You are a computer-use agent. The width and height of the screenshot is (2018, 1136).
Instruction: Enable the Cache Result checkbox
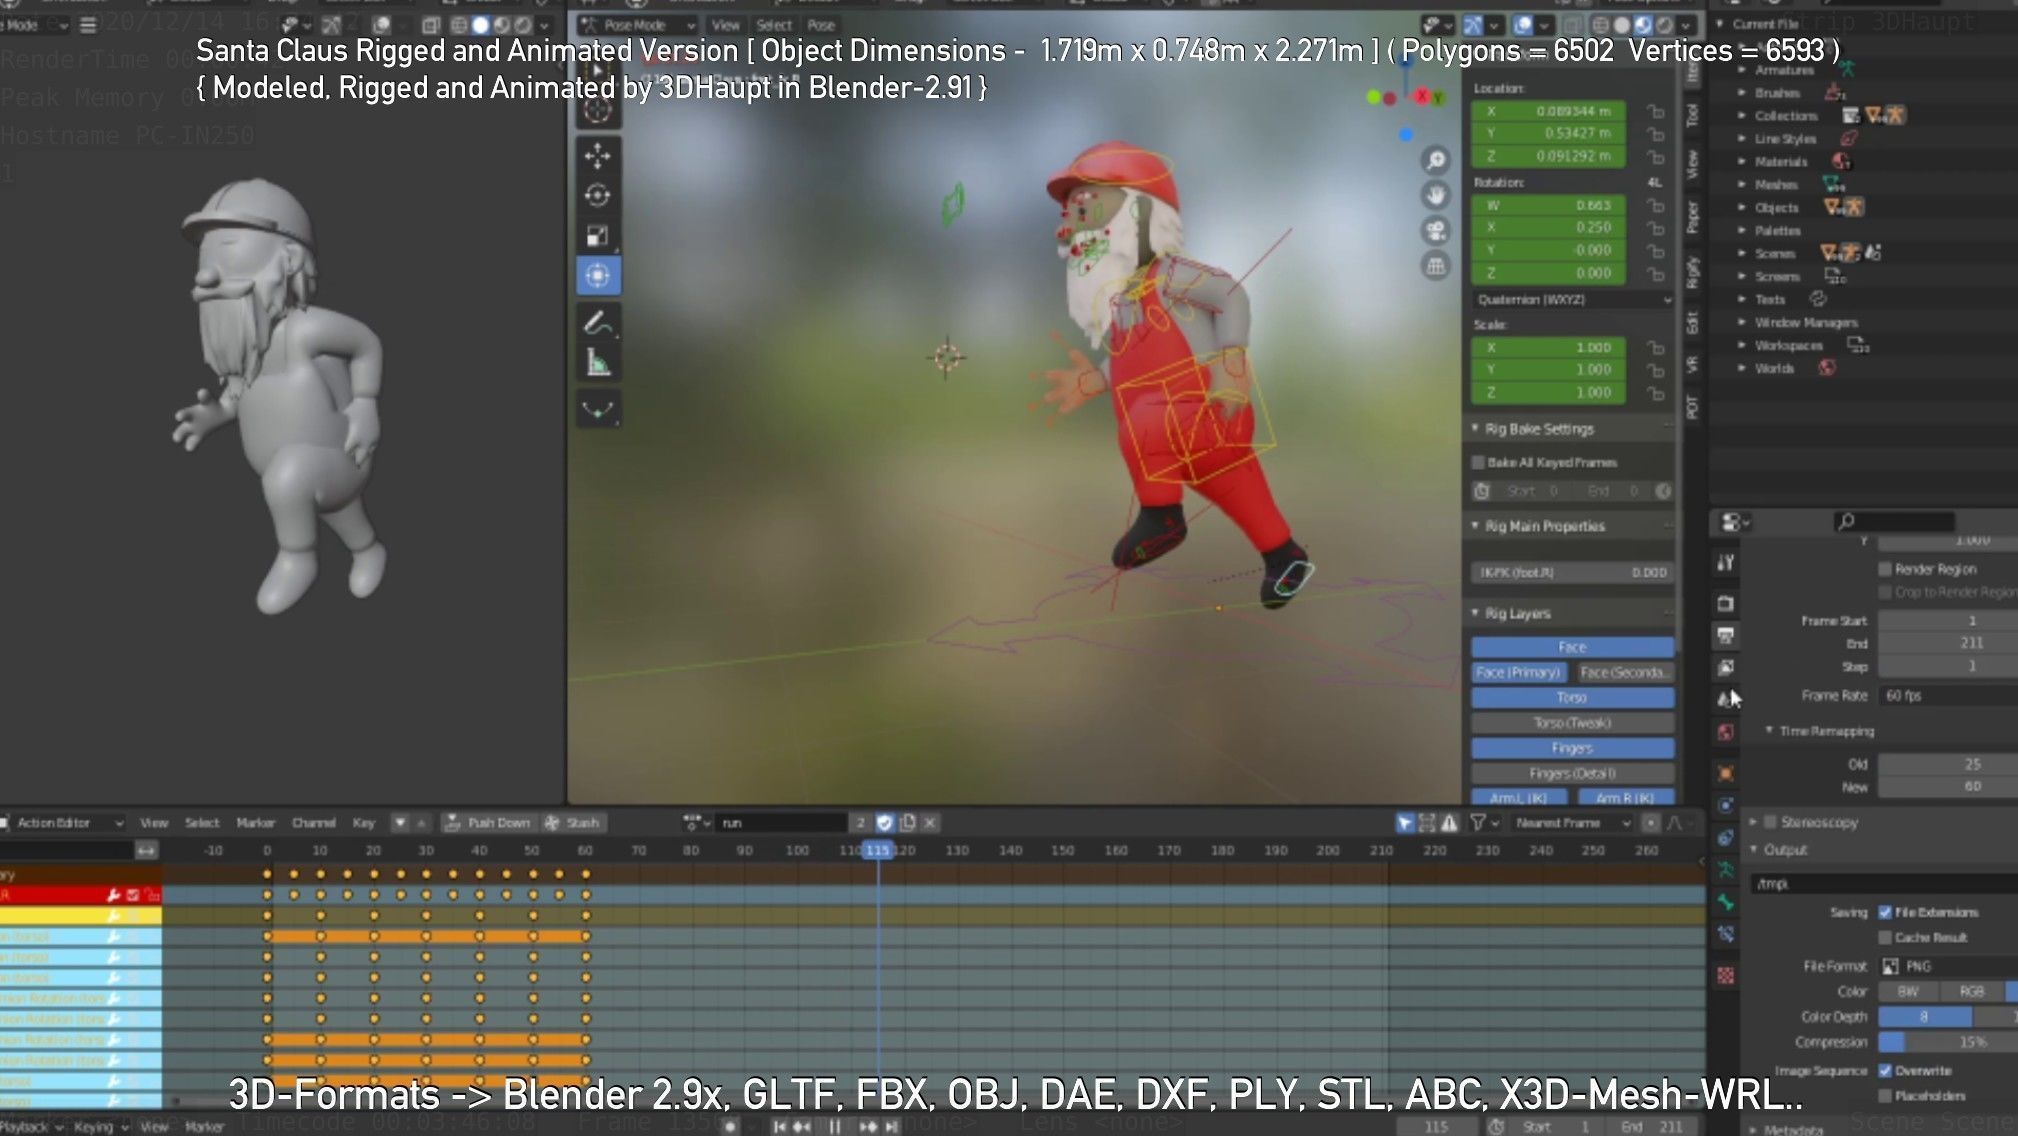(x=1885, y=937)
